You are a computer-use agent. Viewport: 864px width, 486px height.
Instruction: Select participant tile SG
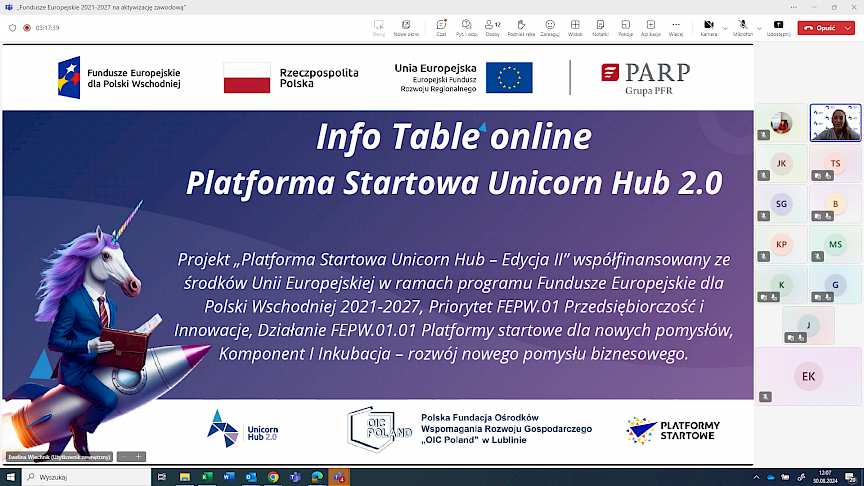click(x=781, y=204)
